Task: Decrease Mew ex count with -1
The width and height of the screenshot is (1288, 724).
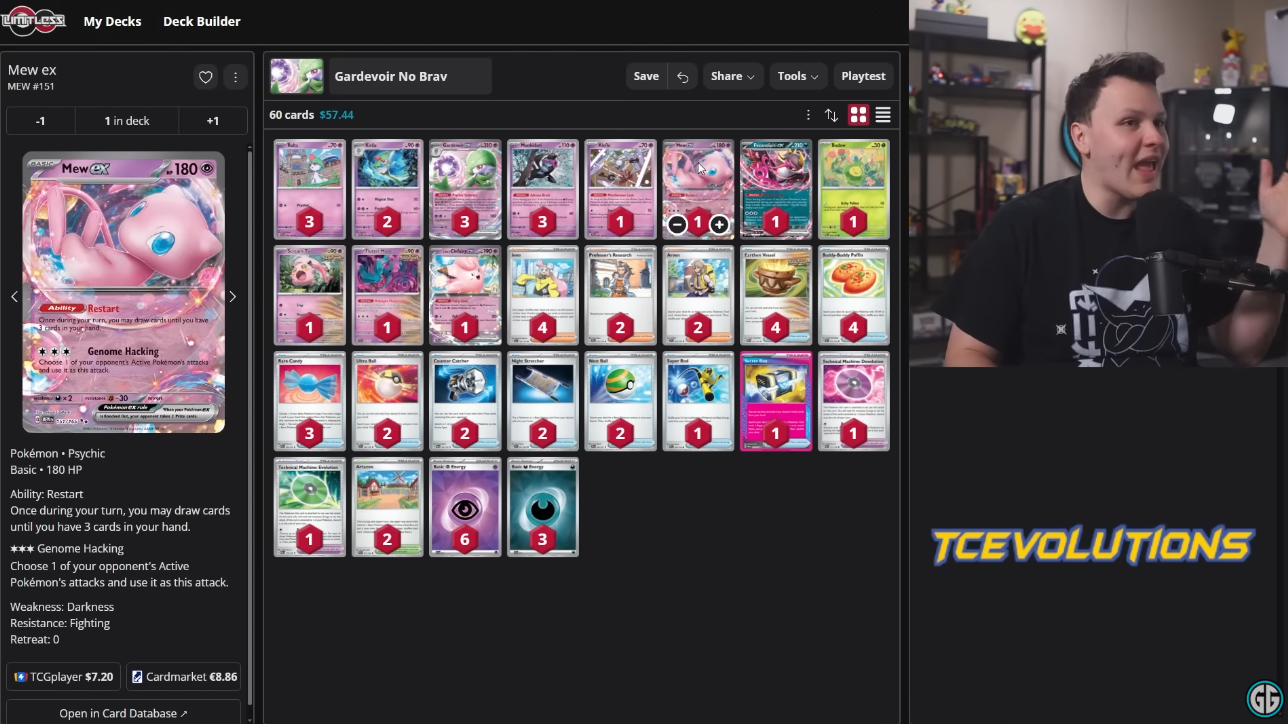Action: (x=40, y=120)
